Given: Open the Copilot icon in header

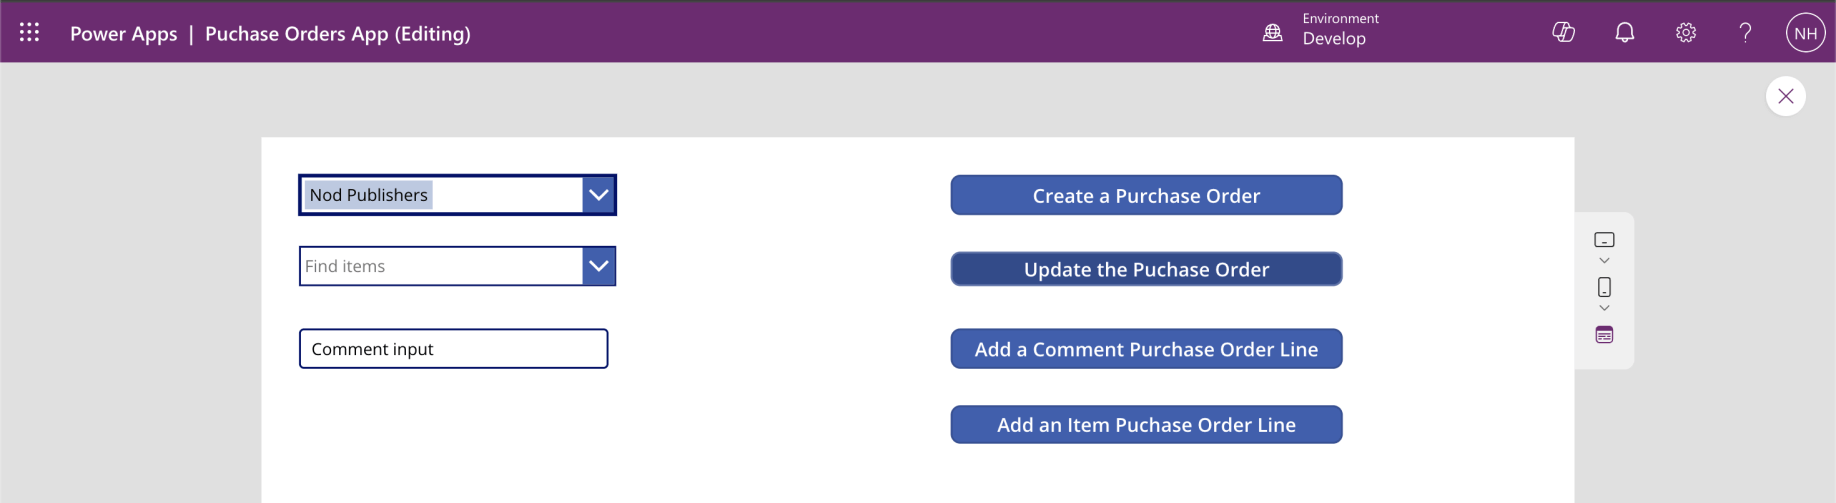Looking at the screenshot, I should click(1563, 33).
